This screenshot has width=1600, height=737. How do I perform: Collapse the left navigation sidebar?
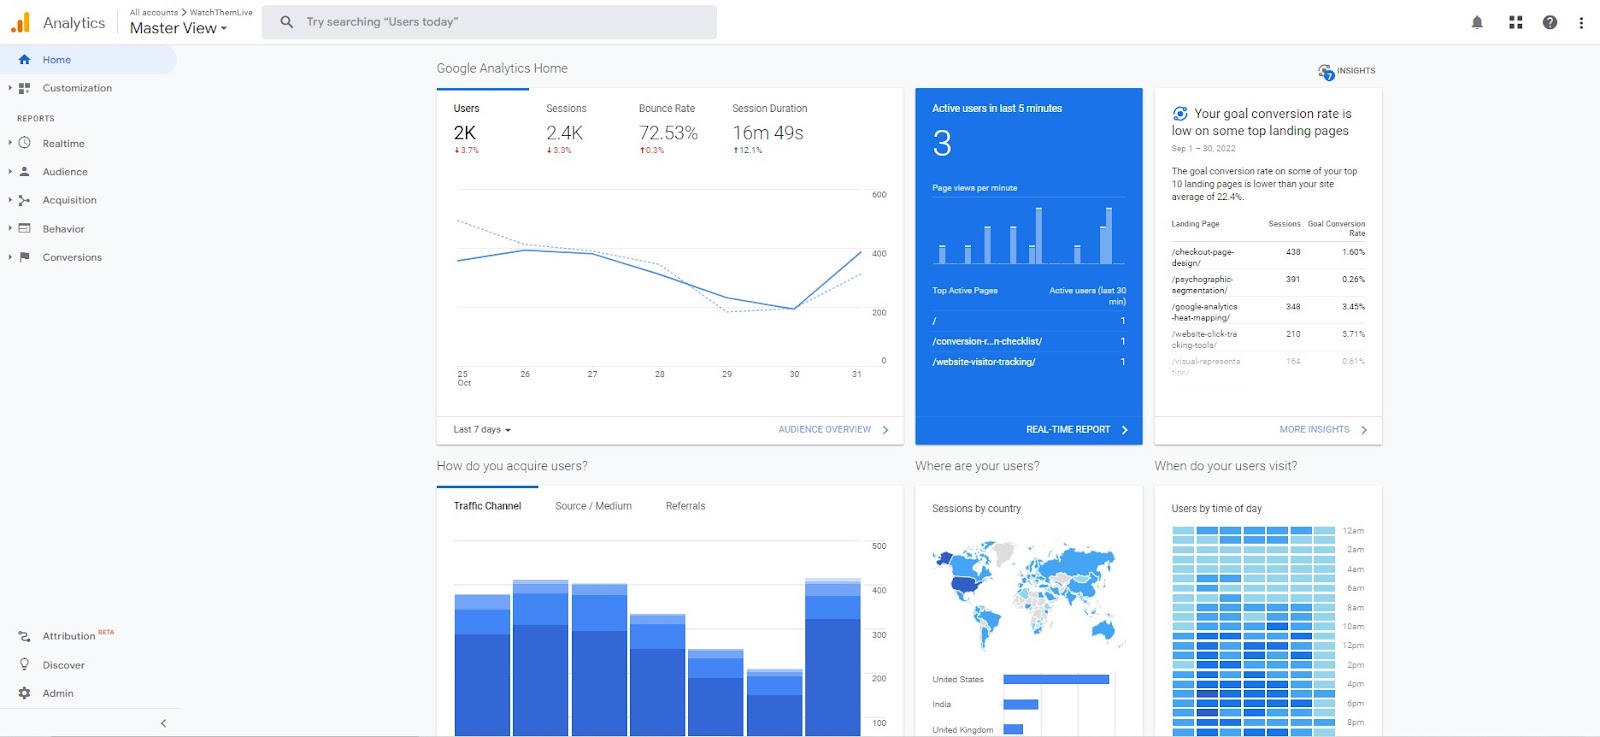[163, 723]
